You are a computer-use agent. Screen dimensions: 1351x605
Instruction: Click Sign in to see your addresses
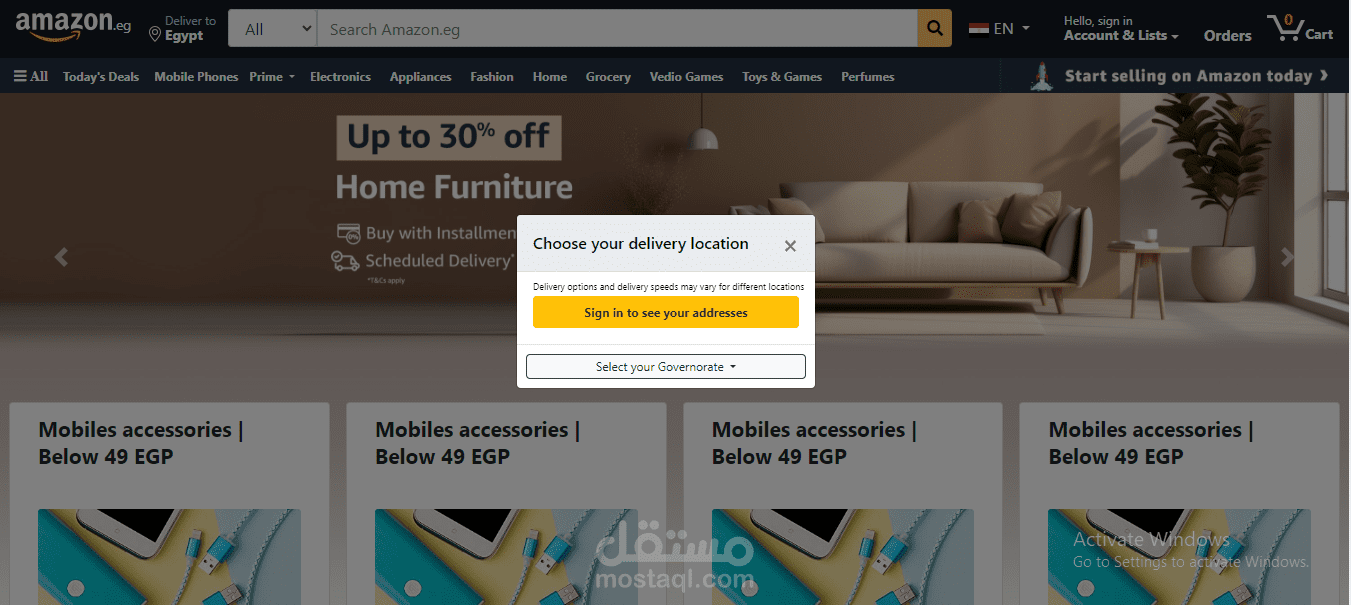pos(666,312)
